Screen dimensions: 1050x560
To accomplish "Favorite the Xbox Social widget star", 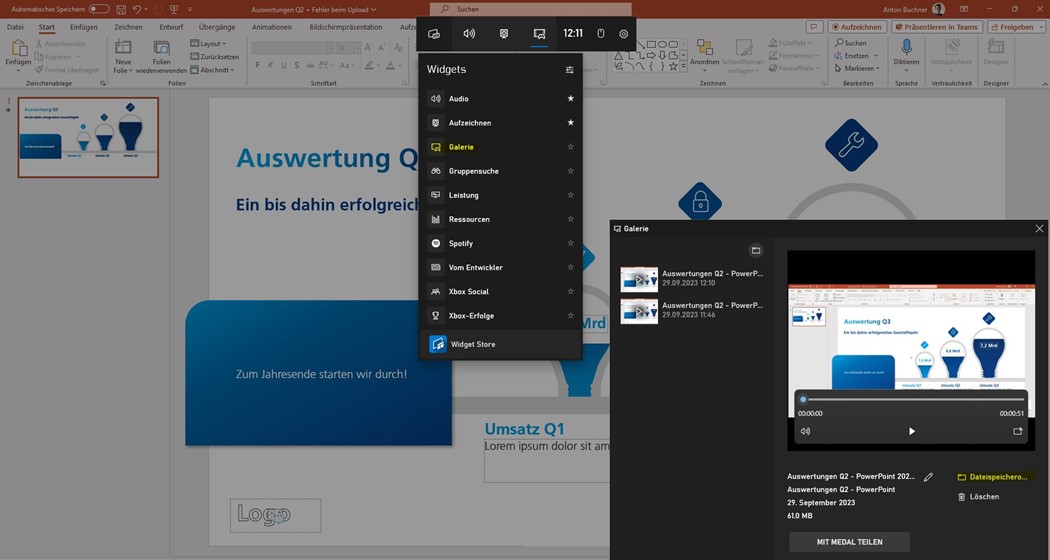I will coord(571,291).
